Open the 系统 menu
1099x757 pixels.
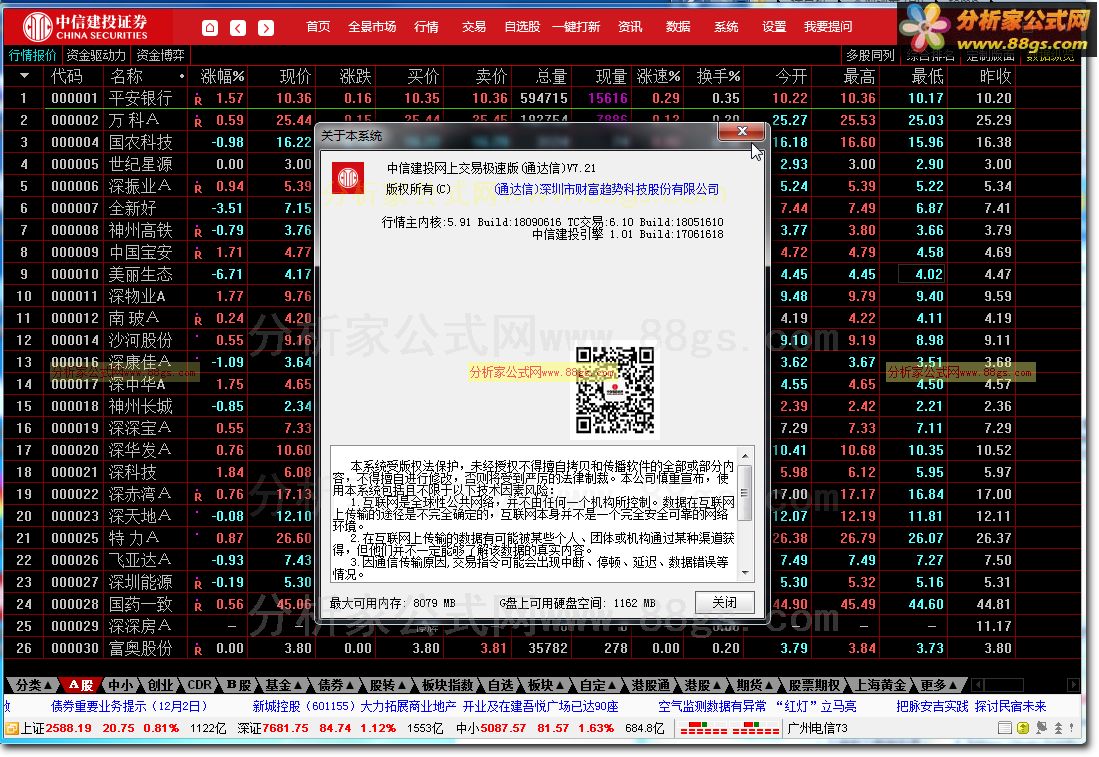[726, 27]
